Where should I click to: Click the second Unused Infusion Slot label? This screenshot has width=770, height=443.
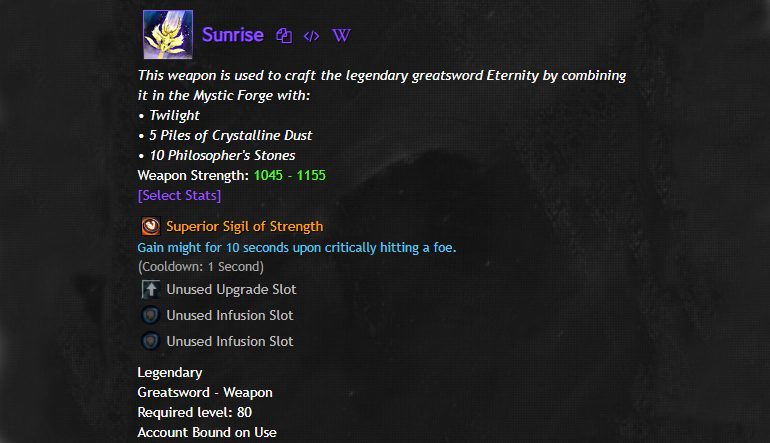pos(230,341)
